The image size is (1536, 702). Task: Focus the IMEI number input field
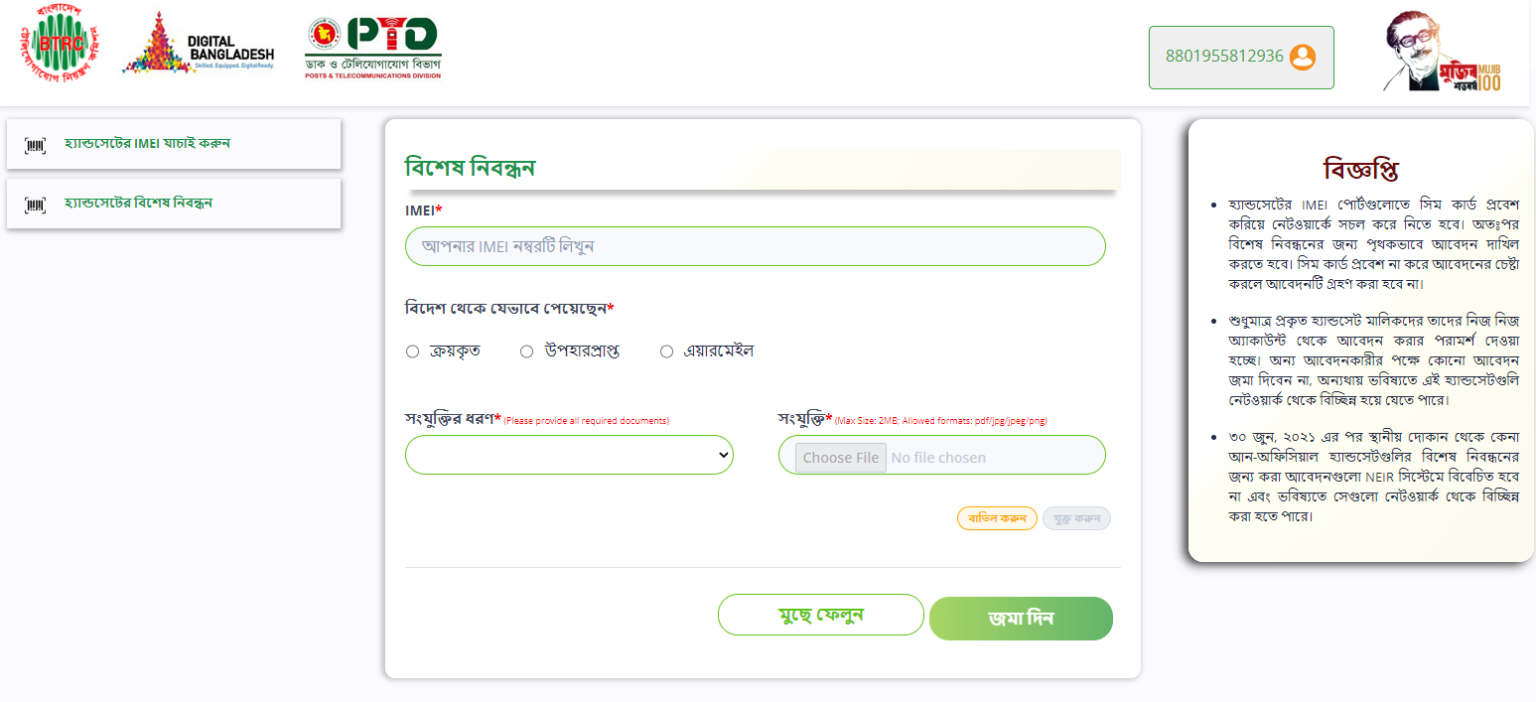(755, 246)
